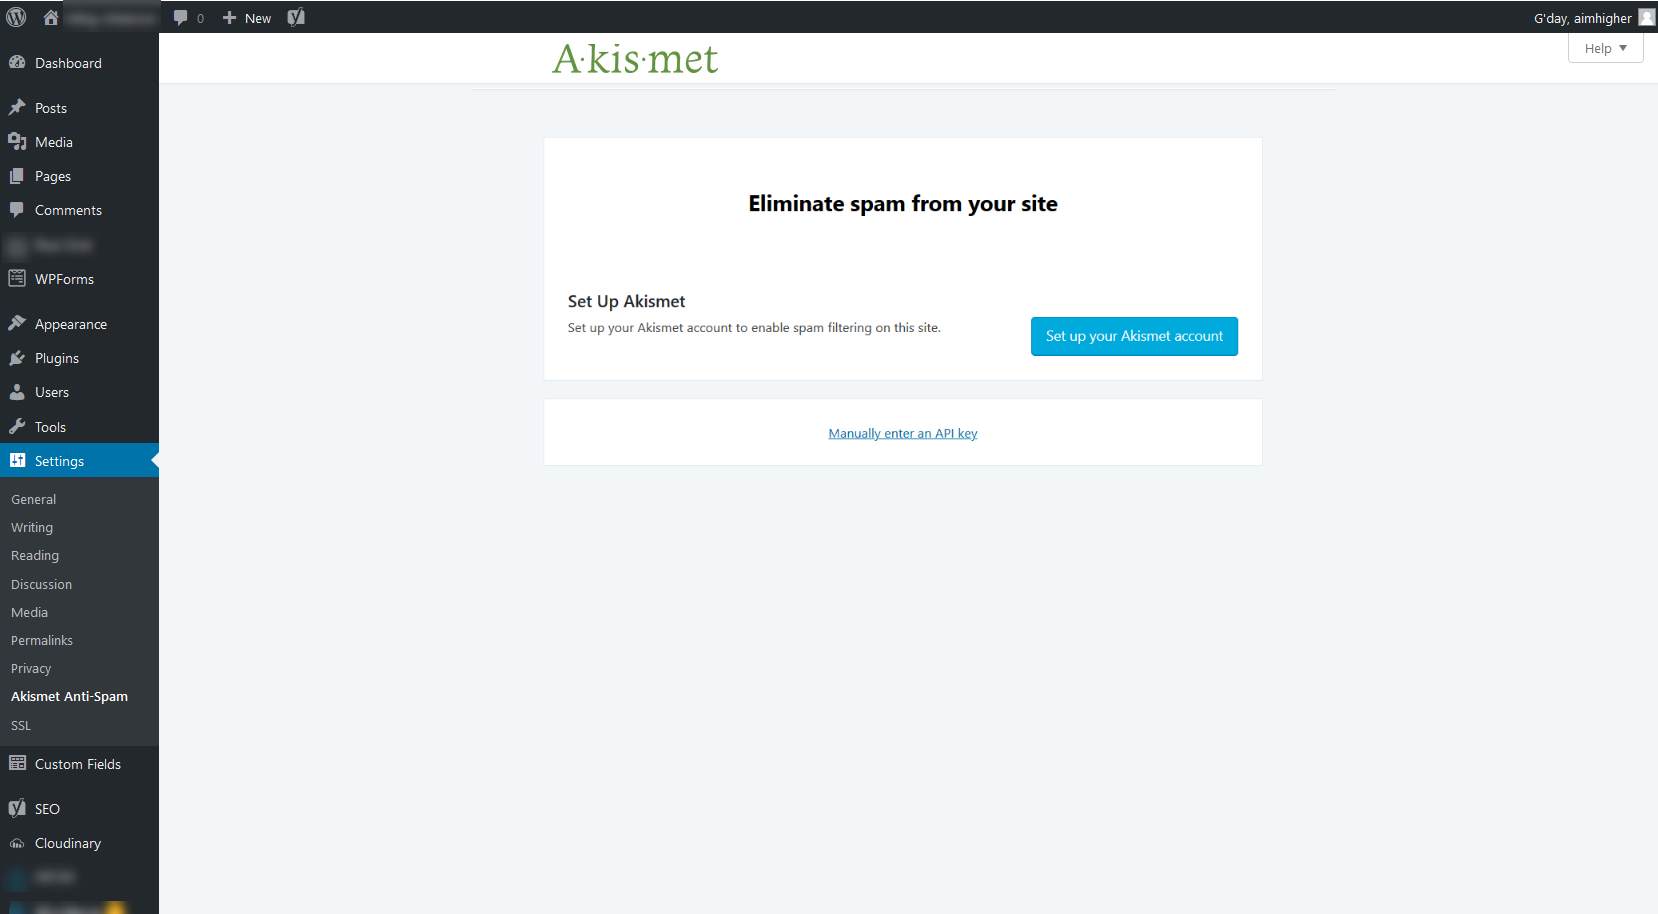Viewport: 1658px width, 914px height.
Task: Click the Pages icon
Action: pyautogui.click(x=17, y=175)
